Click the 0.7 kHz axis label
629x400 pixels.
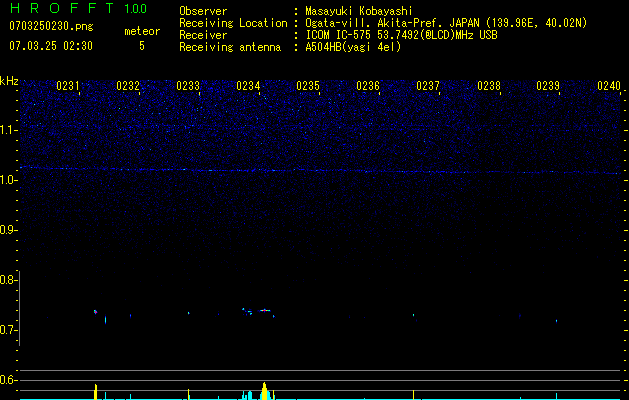[8, 330]
